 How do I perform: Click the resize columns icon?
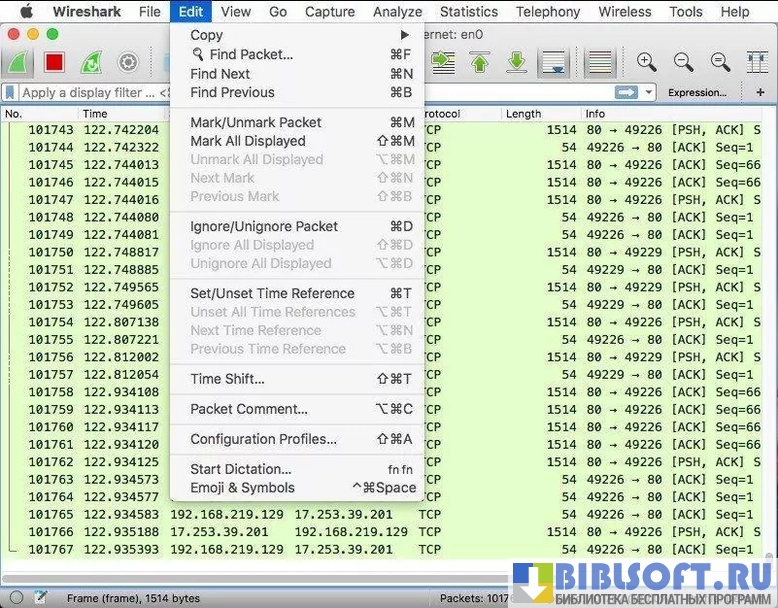[757, 62]
